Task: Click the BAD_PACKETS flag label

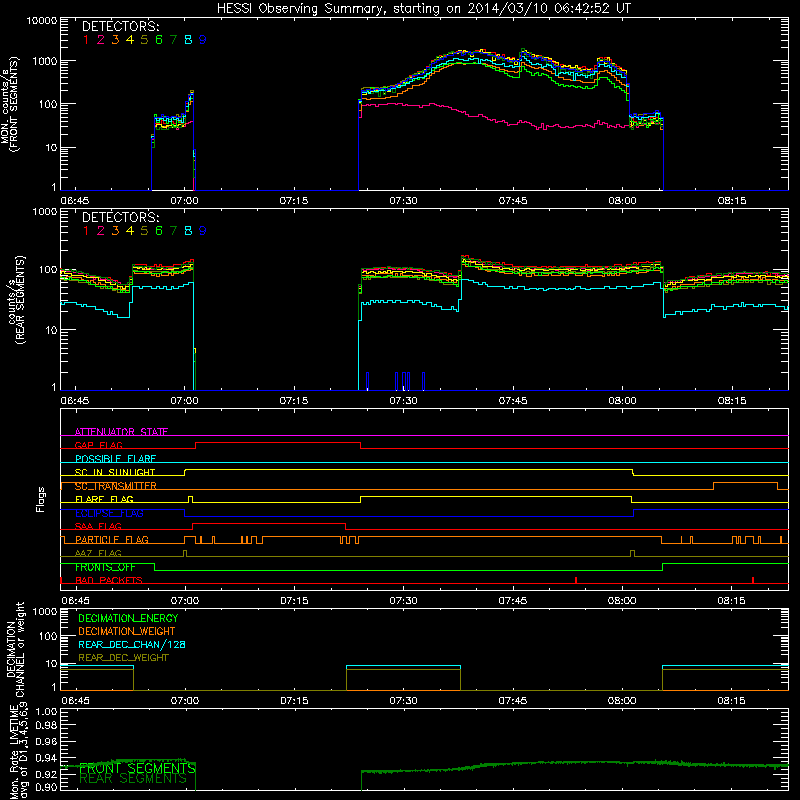Action: point(109,580)
